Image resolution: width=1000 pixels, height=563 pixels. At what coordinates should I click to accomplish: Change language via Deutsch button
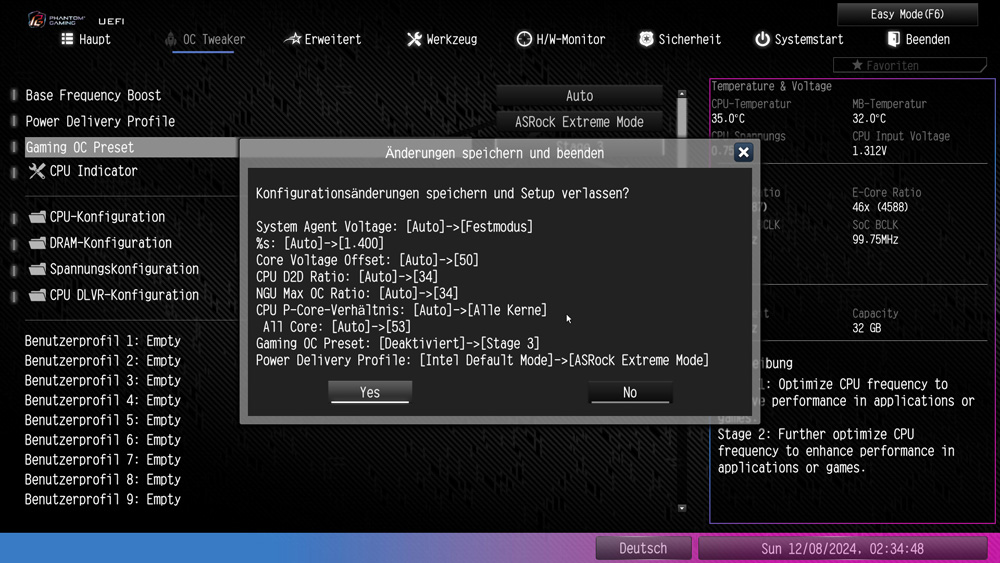(x=643, y=548)
